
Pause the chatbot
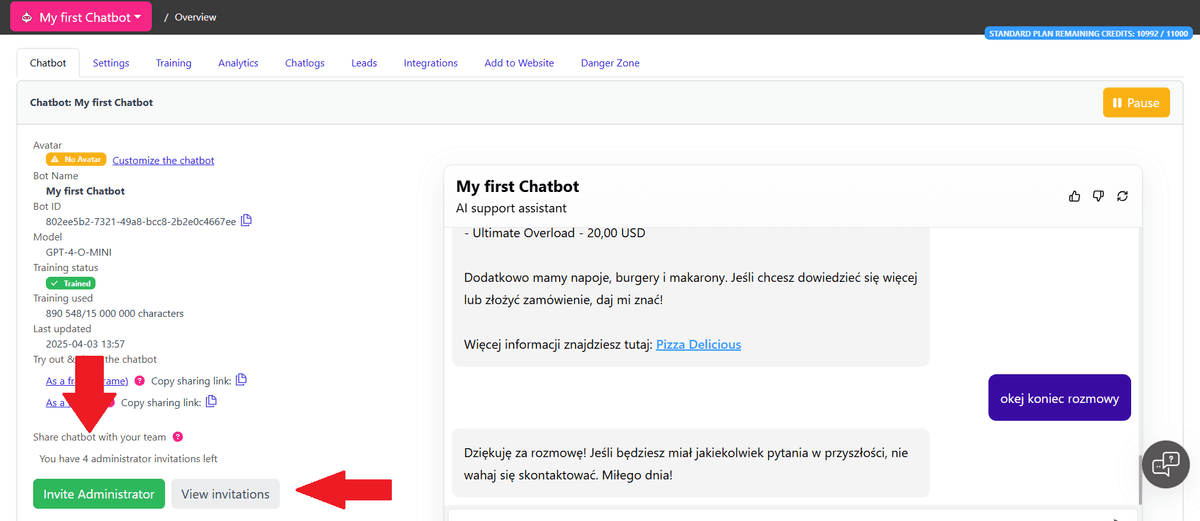1135,103
